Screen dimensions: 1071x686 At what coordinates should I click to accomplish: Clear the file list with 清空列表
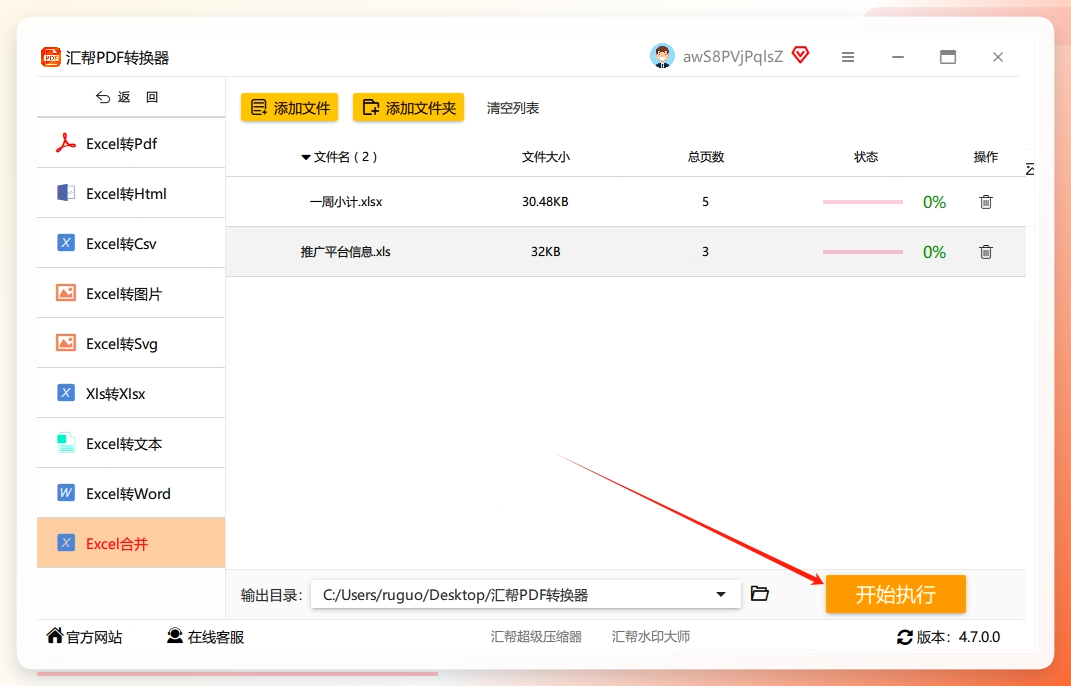point(513,108)
